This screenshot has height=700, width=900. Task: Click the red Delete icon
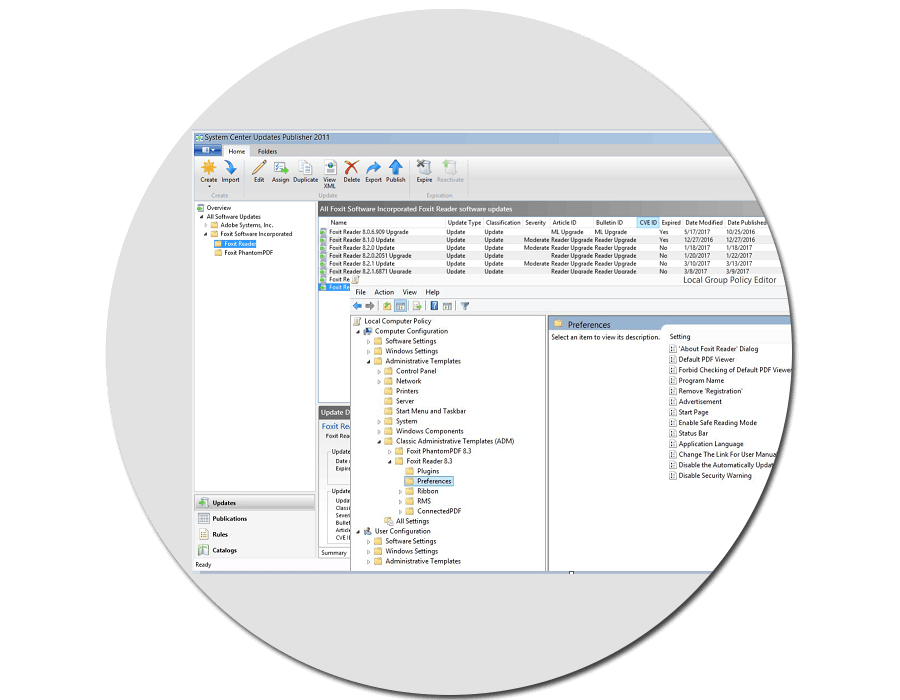coord(352,168)
